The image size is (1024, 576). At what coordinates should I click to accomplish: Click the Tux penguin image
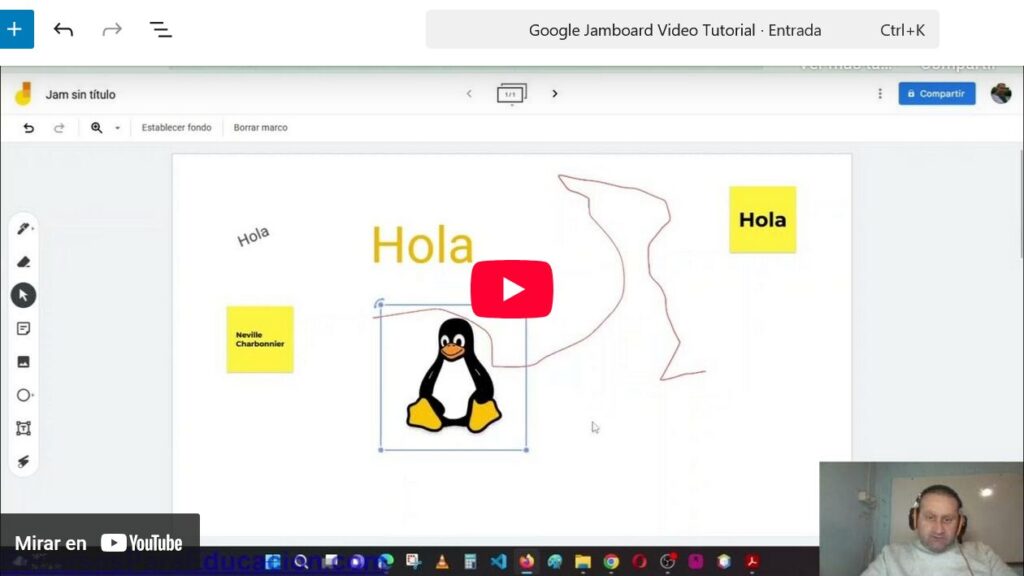pos(454,377)
